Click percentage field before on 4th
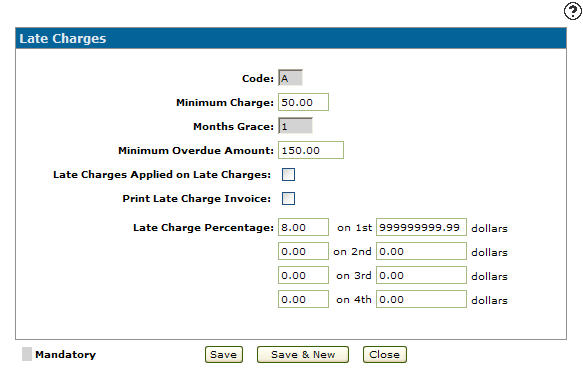Screen dimensions: 583x378 click(x=303, y=299)
